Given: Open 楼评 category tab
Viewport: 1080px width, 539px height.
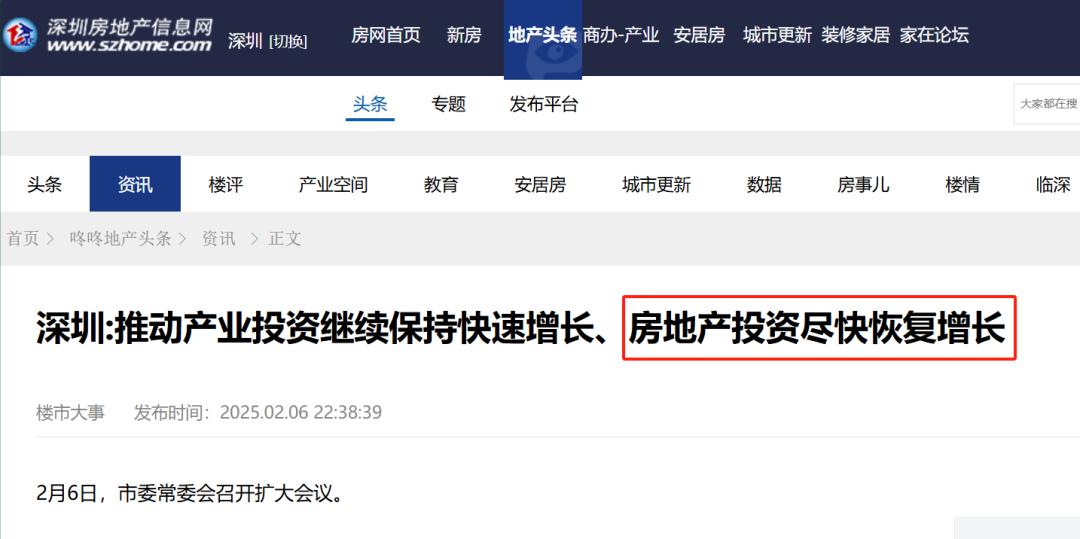Looking at the screenshot, I should [x=226, y=184].
